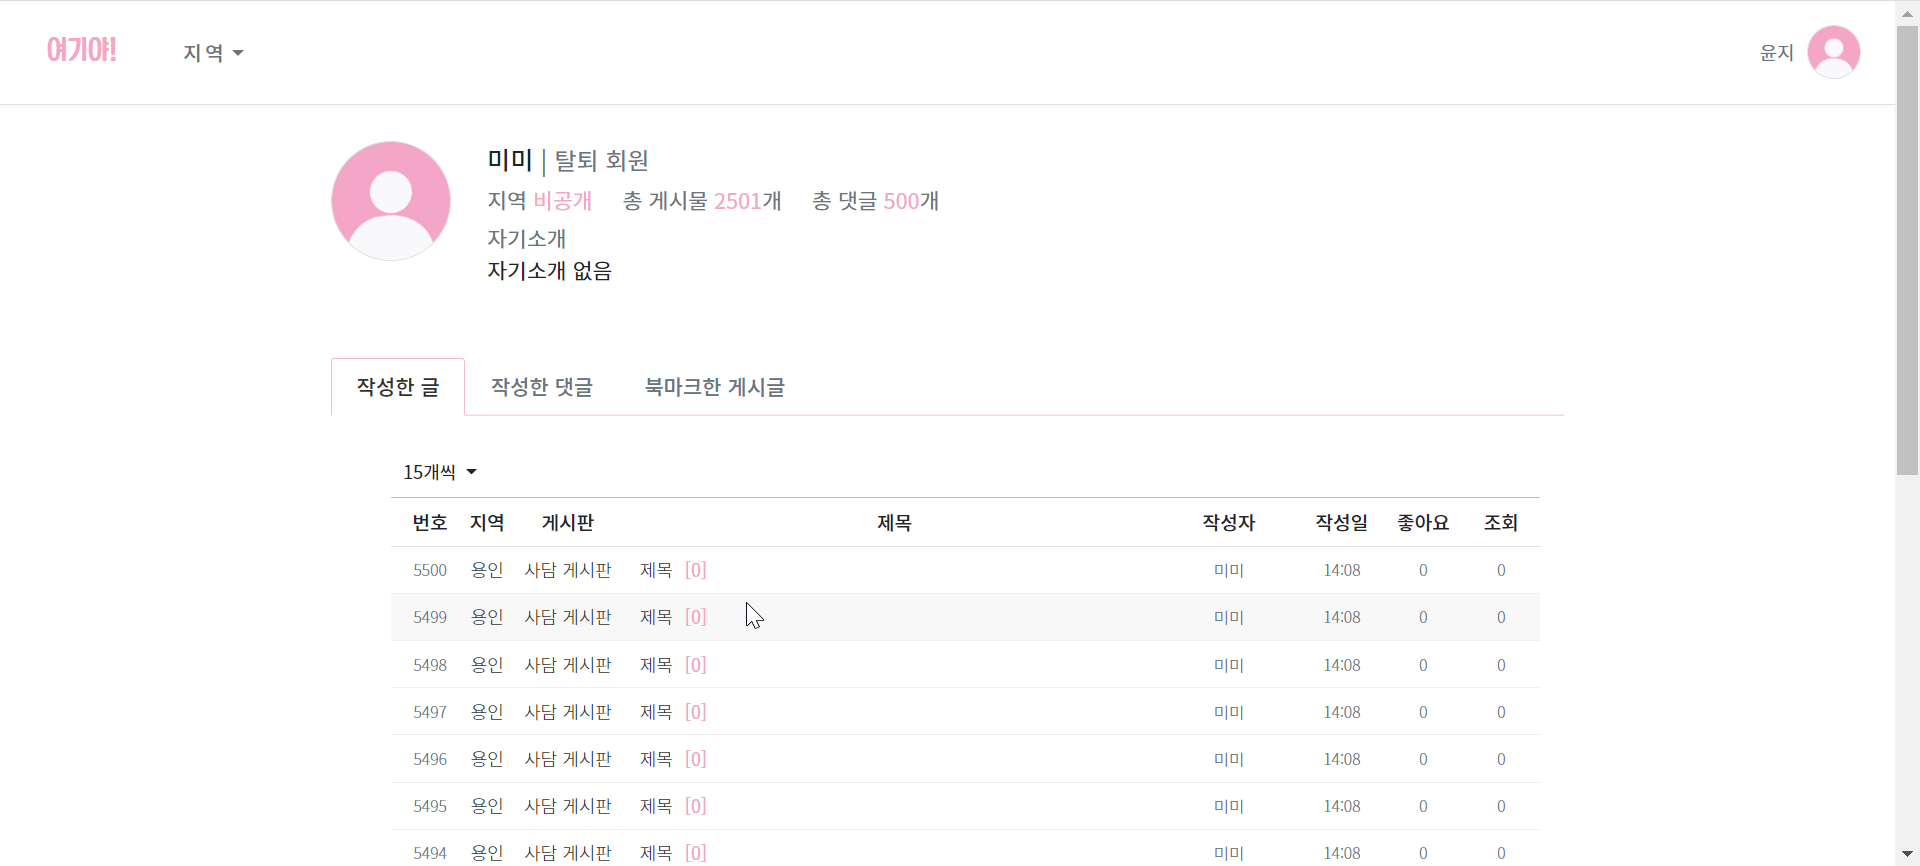Switch to the 작성한 댓글 tab
The height and width of the screenshot is (866, 1920).
point(542,387)
